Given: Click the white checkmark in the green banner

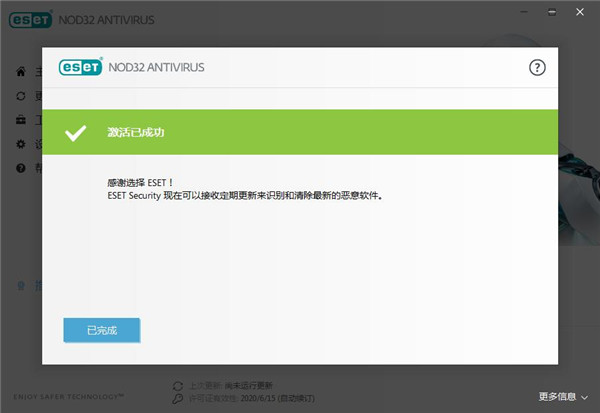Looking at the screenshot, I should click(x=75, y=133).
